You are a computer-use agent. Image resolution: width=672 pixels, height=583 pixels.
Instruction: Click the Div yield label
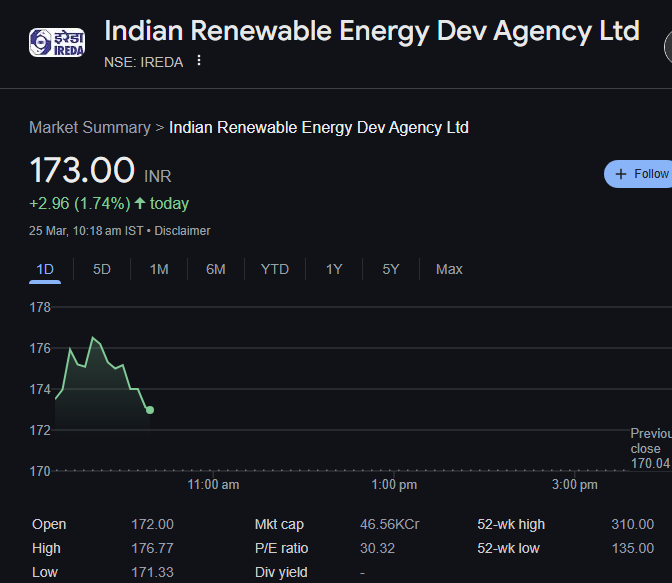[281, 572]
